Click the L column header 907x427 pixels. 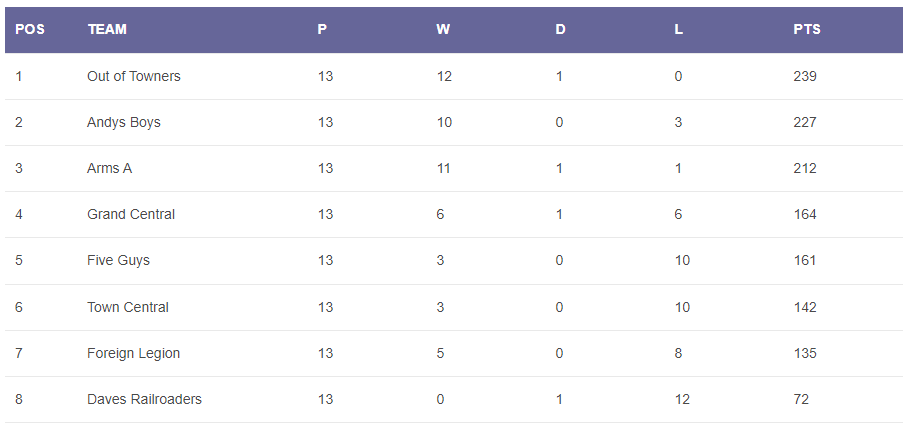(679, 29)
